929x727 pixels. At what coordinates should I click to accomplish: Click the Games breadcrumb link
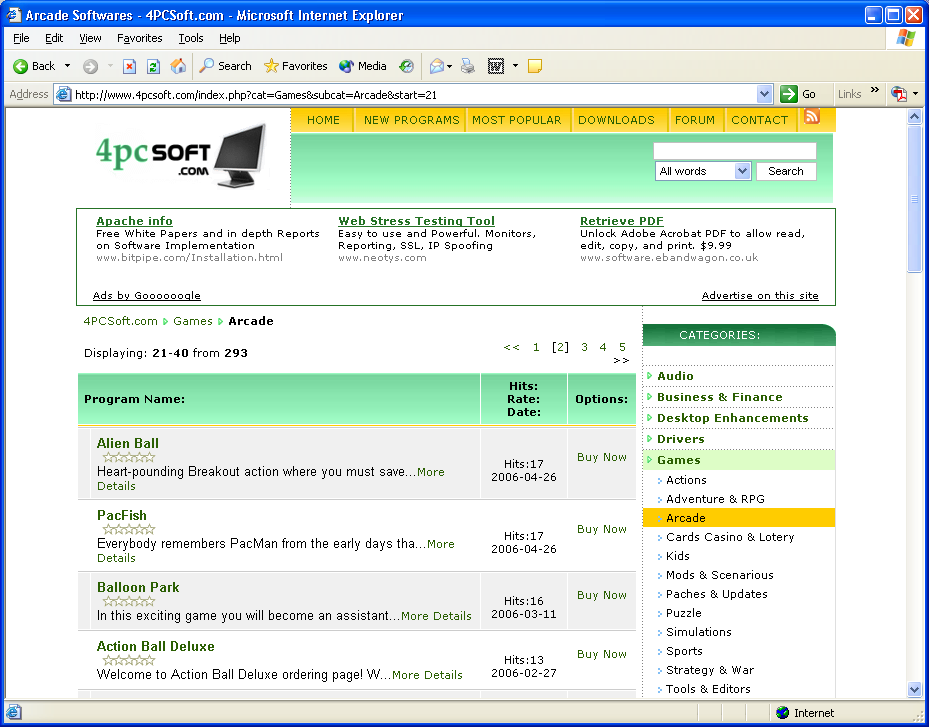point(193,321)
